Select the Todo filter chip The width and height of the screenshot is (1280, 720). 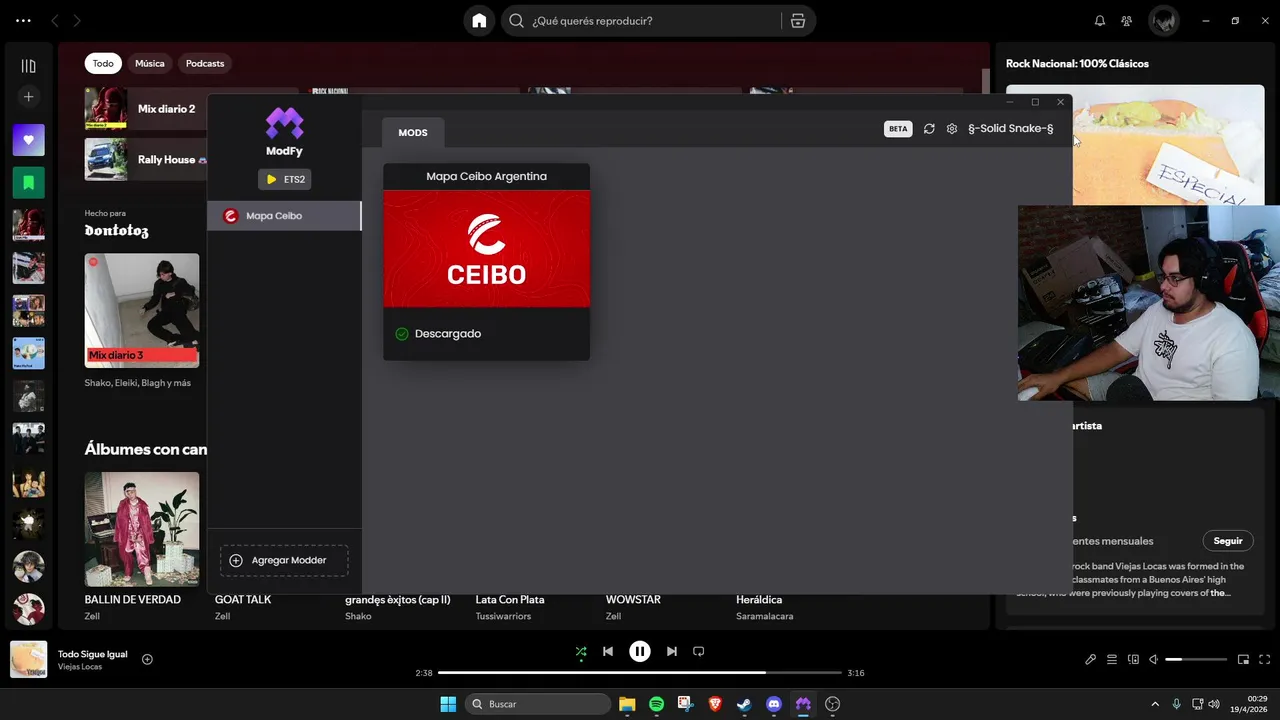(x=103, y=63)
